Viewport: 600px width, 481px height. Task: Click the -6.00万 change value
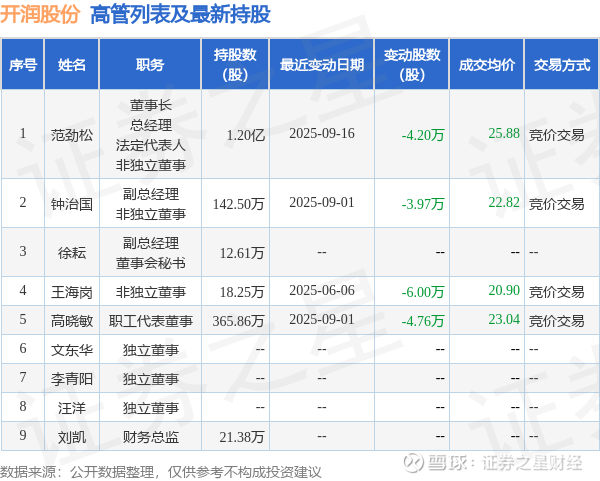pos(423,292)
